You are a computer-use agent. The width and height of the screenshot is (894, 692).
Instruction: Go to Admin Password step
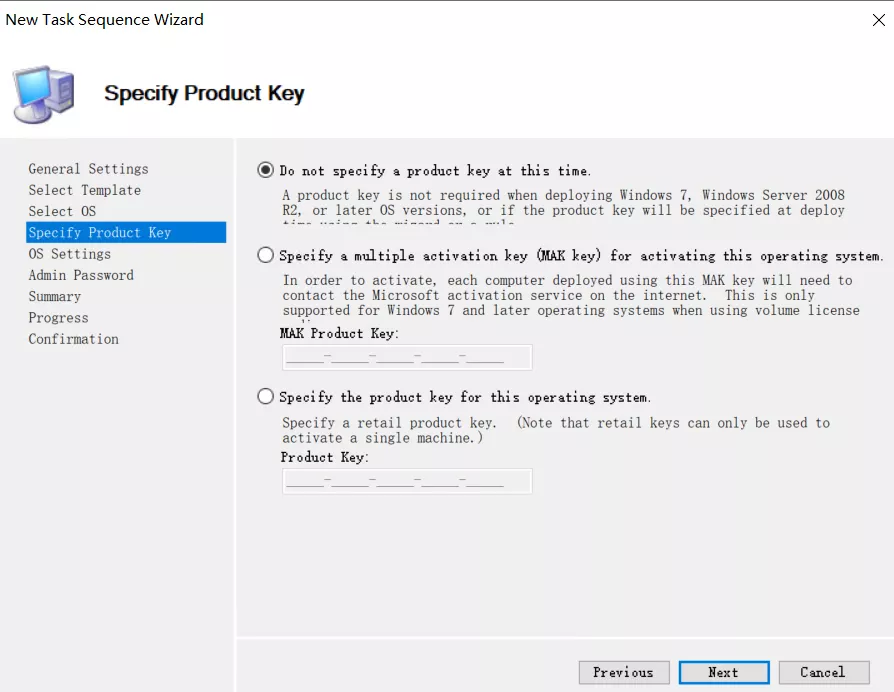coord(80,275)
